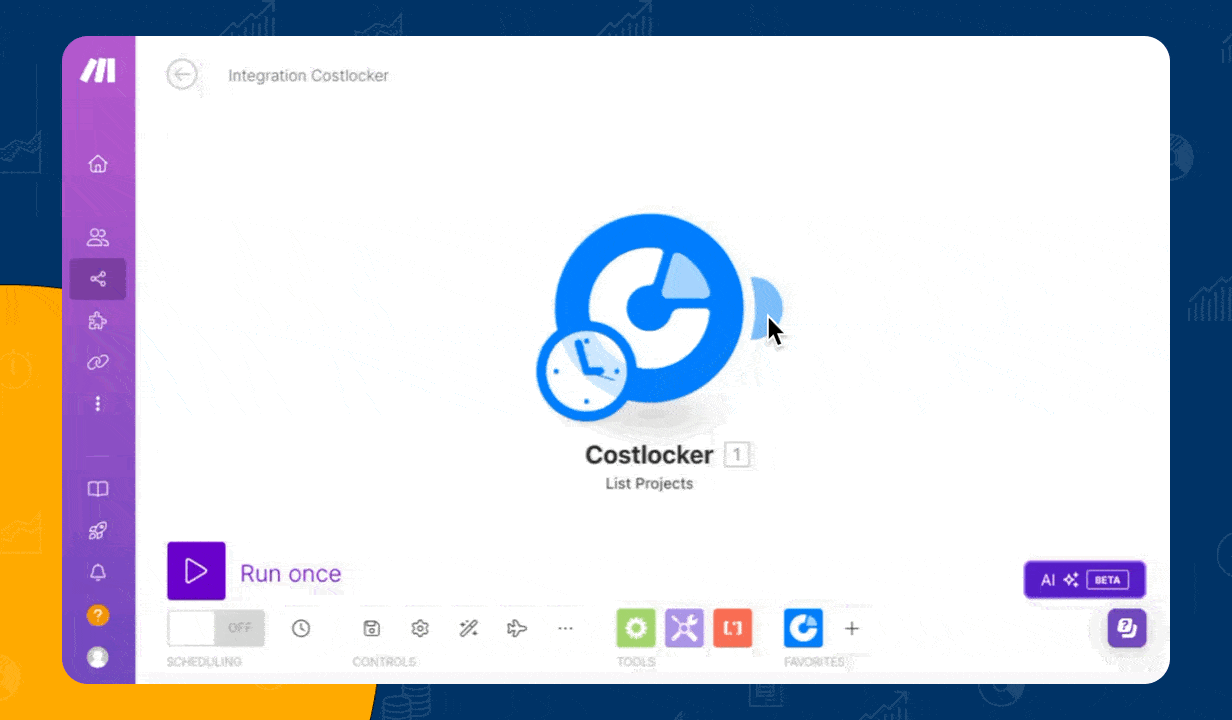Click the Run once button

pos(197,571)
